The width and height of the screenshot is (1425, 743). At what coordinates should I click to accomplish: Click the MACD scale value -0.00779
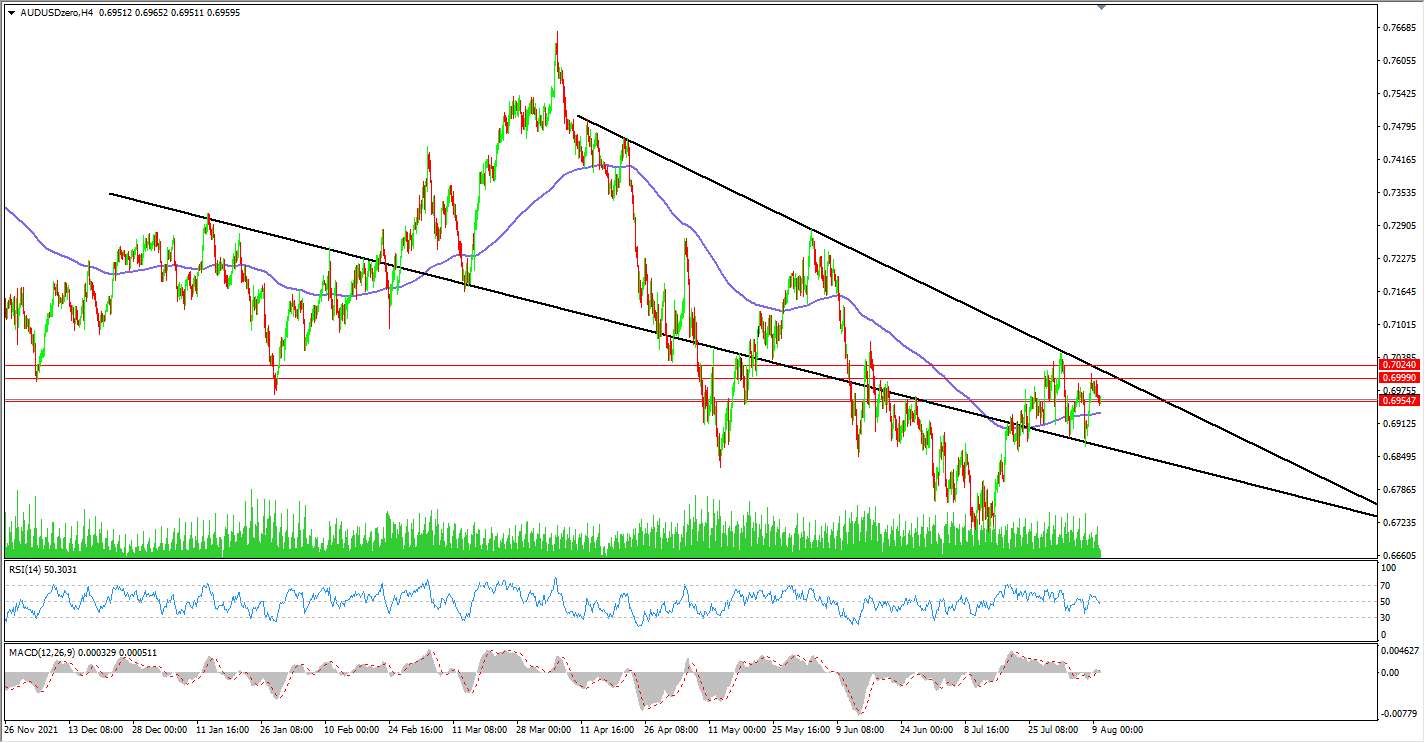[x=1397, y=714]
